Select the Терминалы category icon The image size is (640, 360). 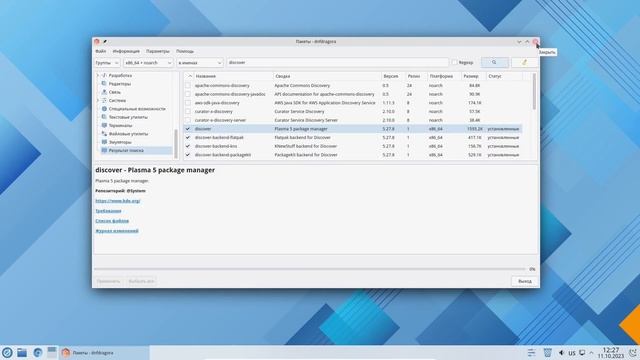click(104, 125)
